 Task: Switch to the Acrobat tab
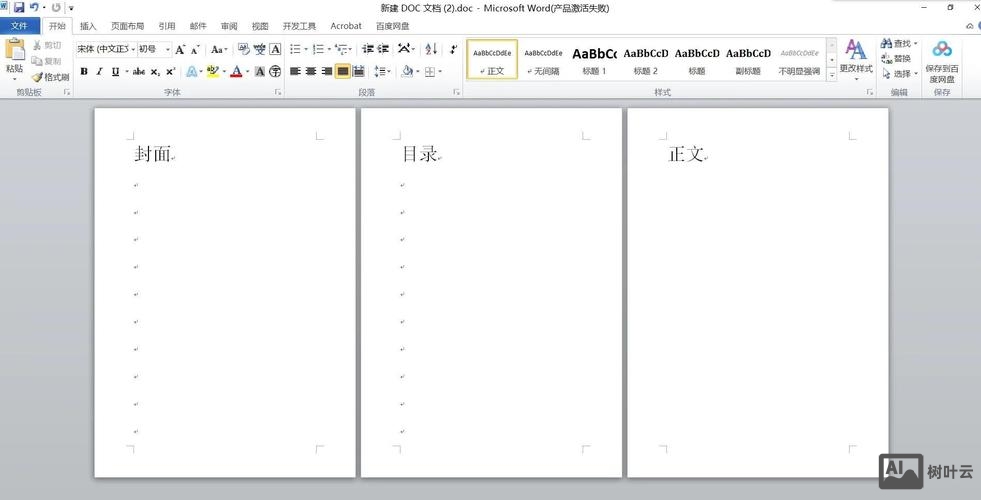tap(346, 26)
